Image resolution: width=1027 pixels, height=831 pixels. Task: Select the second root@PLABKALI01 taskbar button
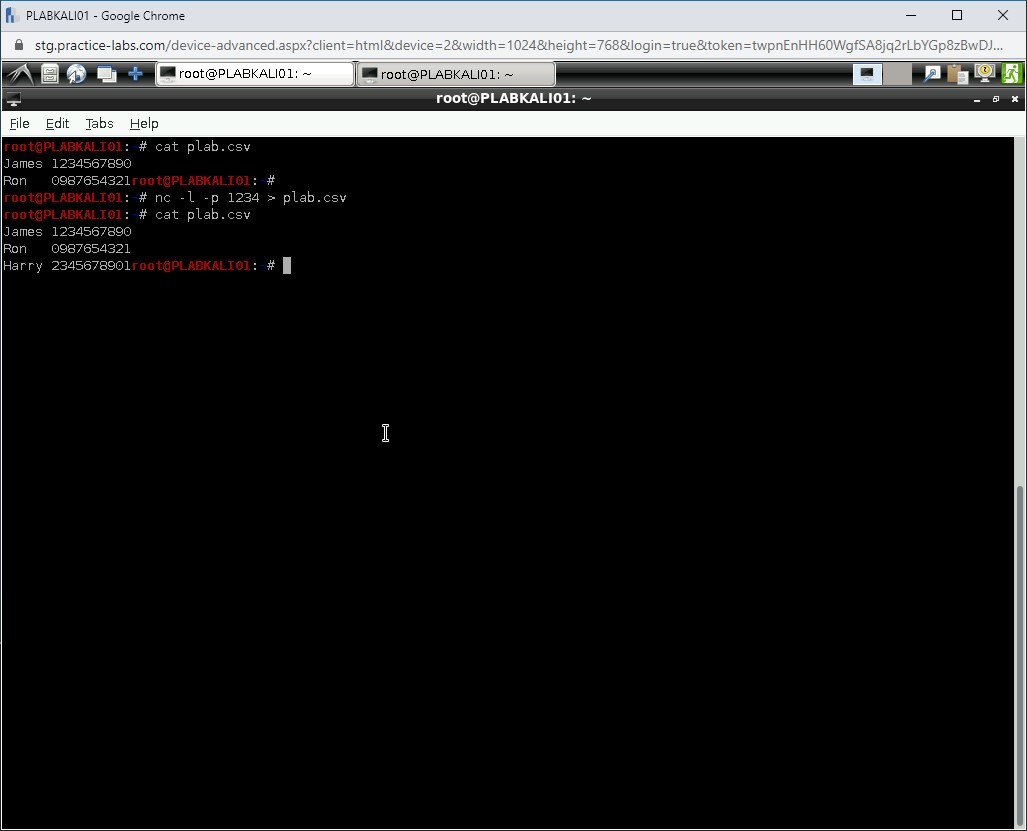point(456,74)
